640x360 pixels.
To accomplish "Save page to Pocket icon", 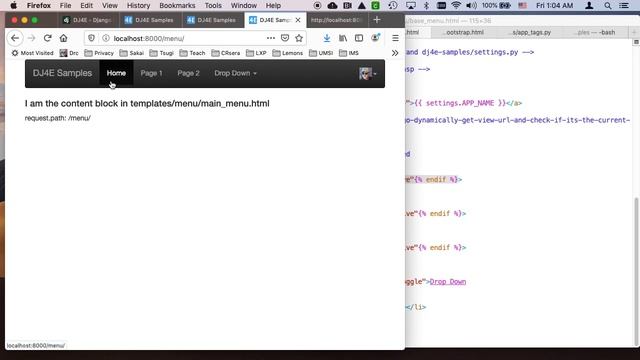I will click(x=285, y=38).
